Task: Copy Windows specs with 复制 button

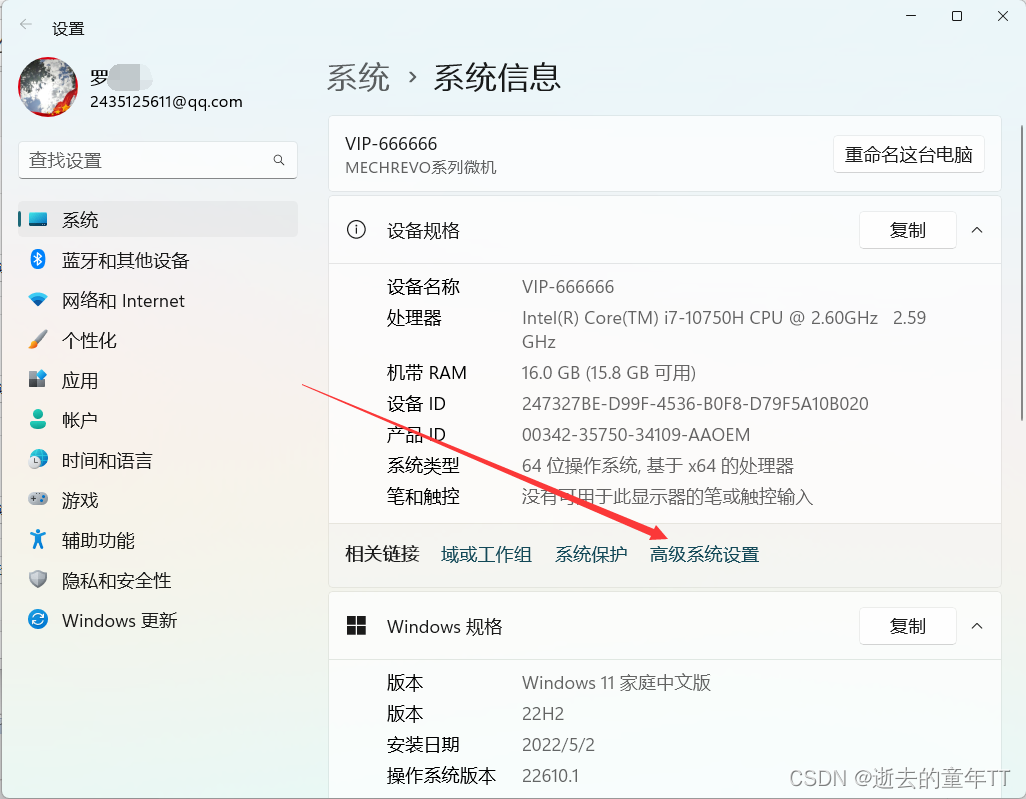Action: pos(908,626)
